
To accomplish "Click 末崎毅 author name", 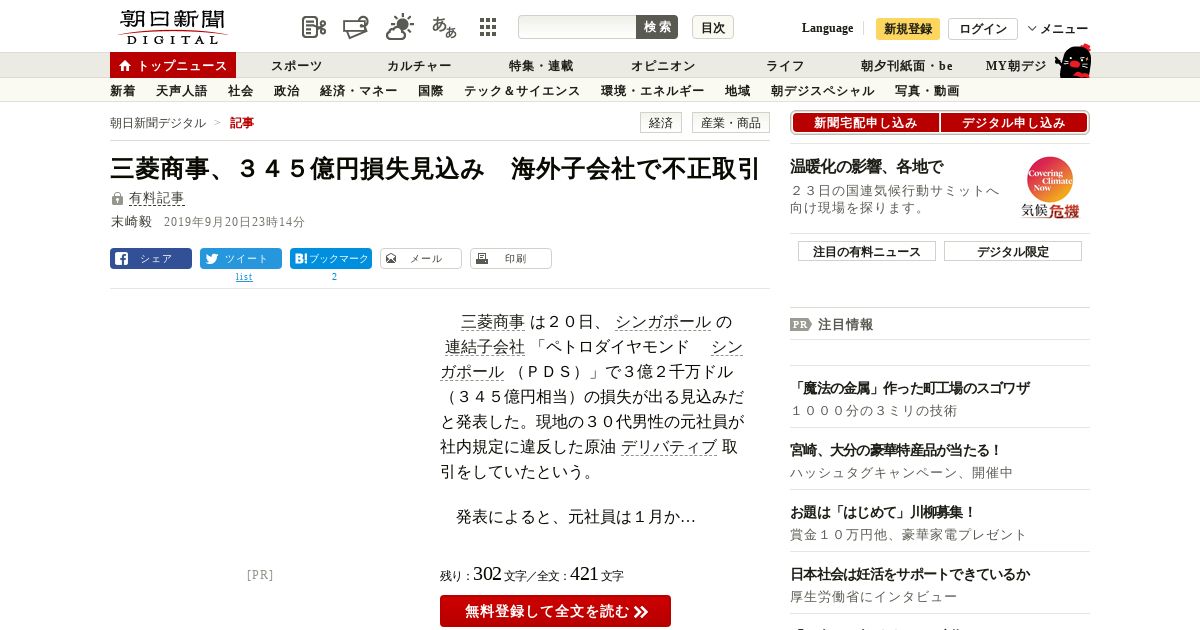I will [x=131, y=222].
